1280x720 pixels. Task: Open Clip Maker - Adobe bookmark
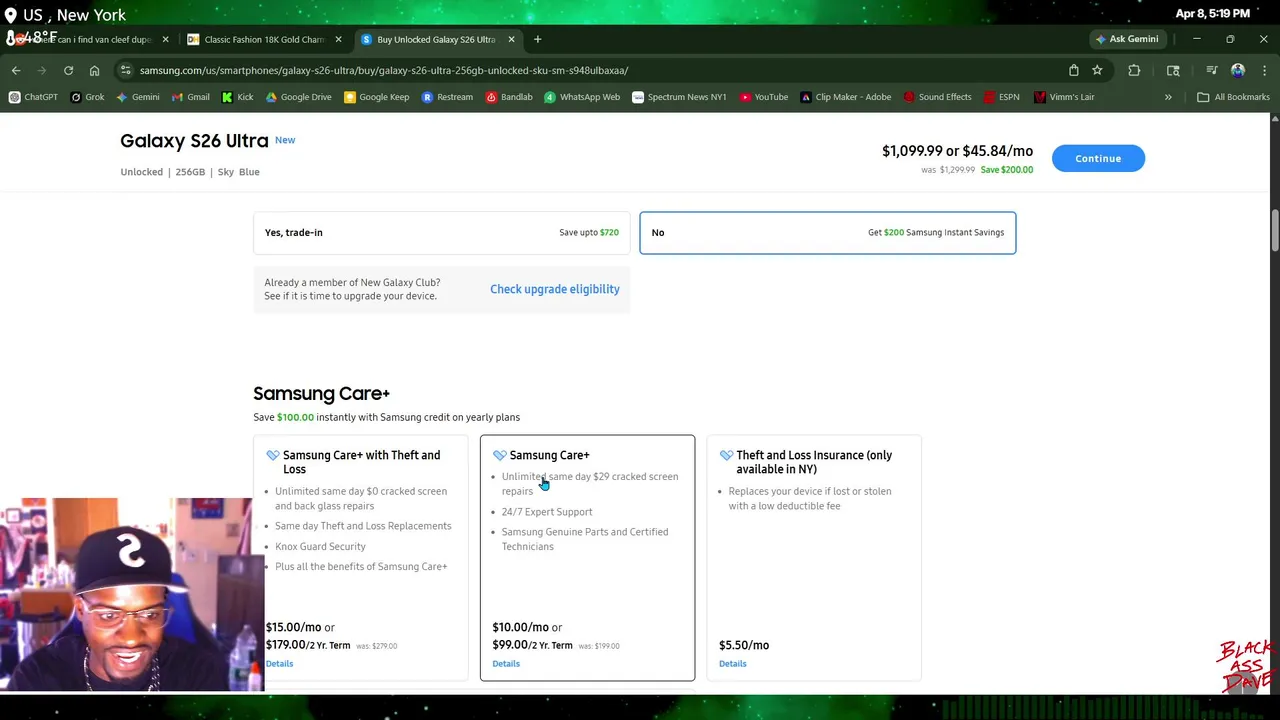coord(845,97)
